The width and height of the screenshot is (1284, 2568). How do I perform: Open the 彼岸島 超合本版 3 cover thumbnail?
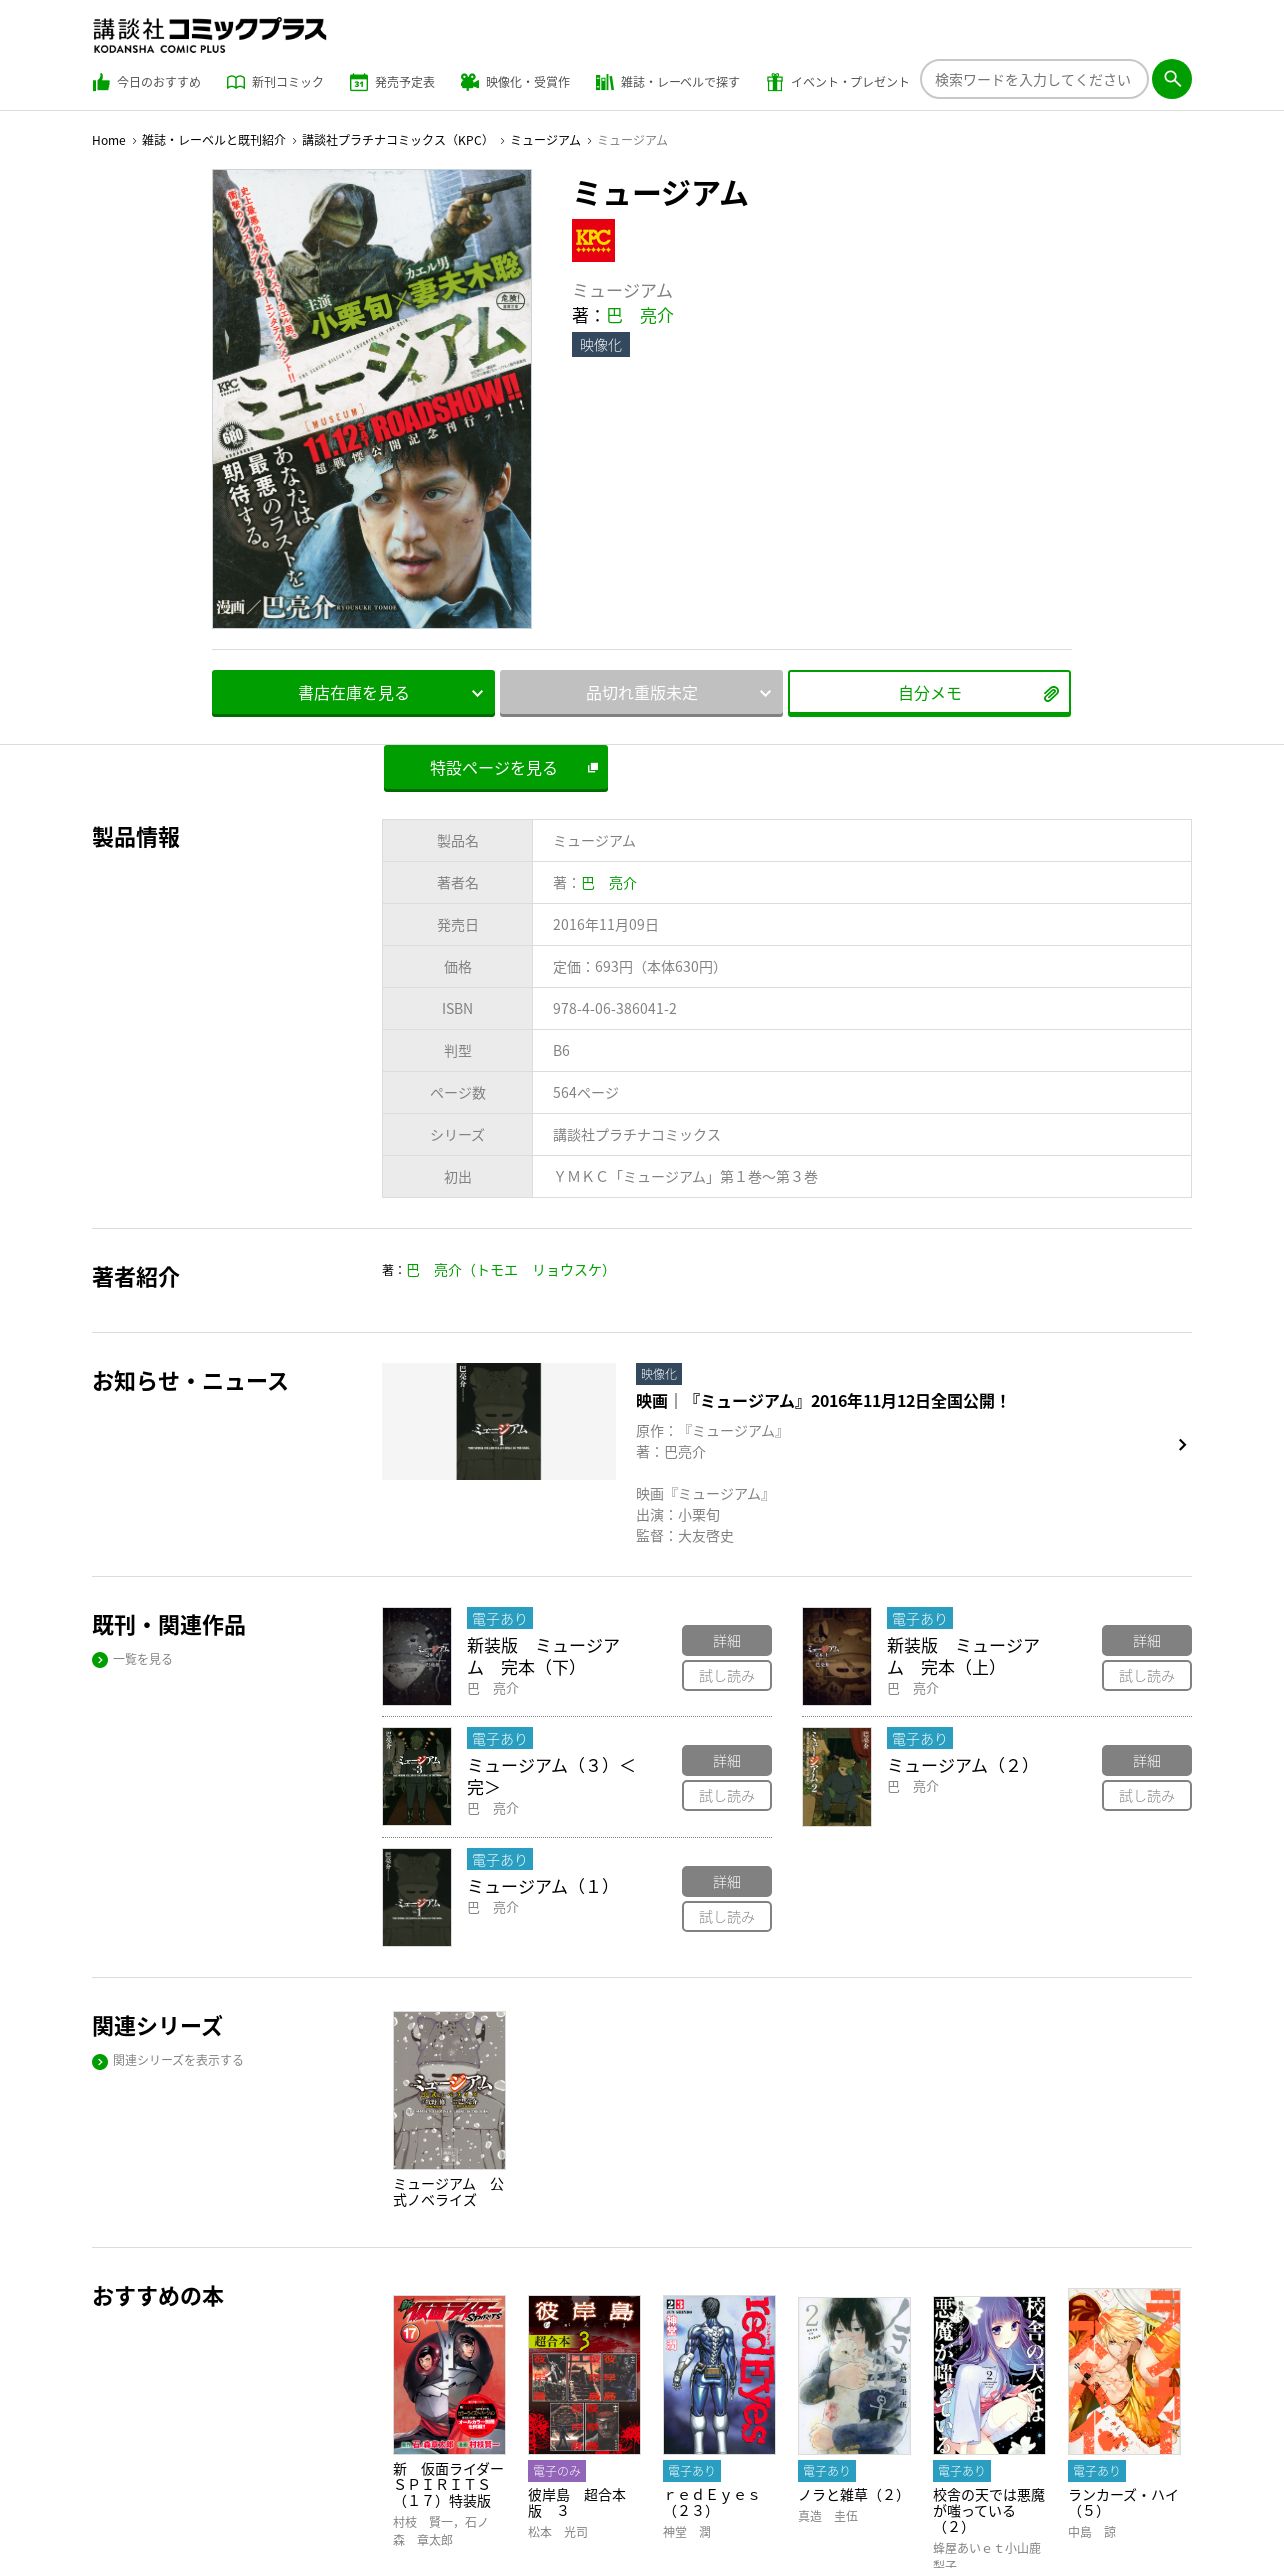(584, 2374)
